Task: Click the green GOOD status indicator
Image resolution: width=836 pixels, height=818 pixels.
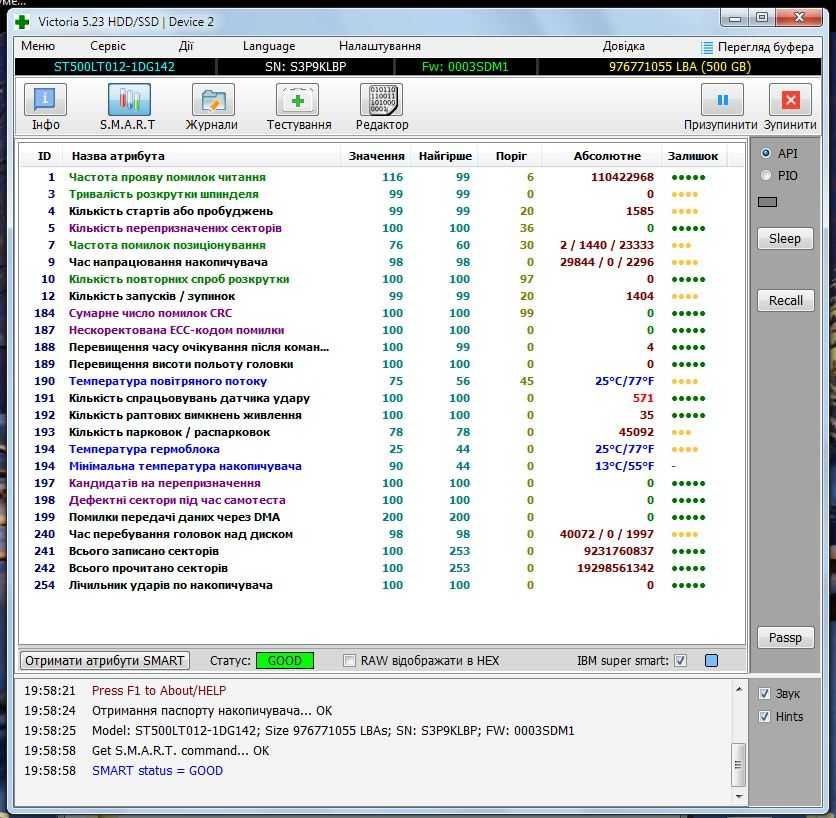Action: click(x=285, y=661)
